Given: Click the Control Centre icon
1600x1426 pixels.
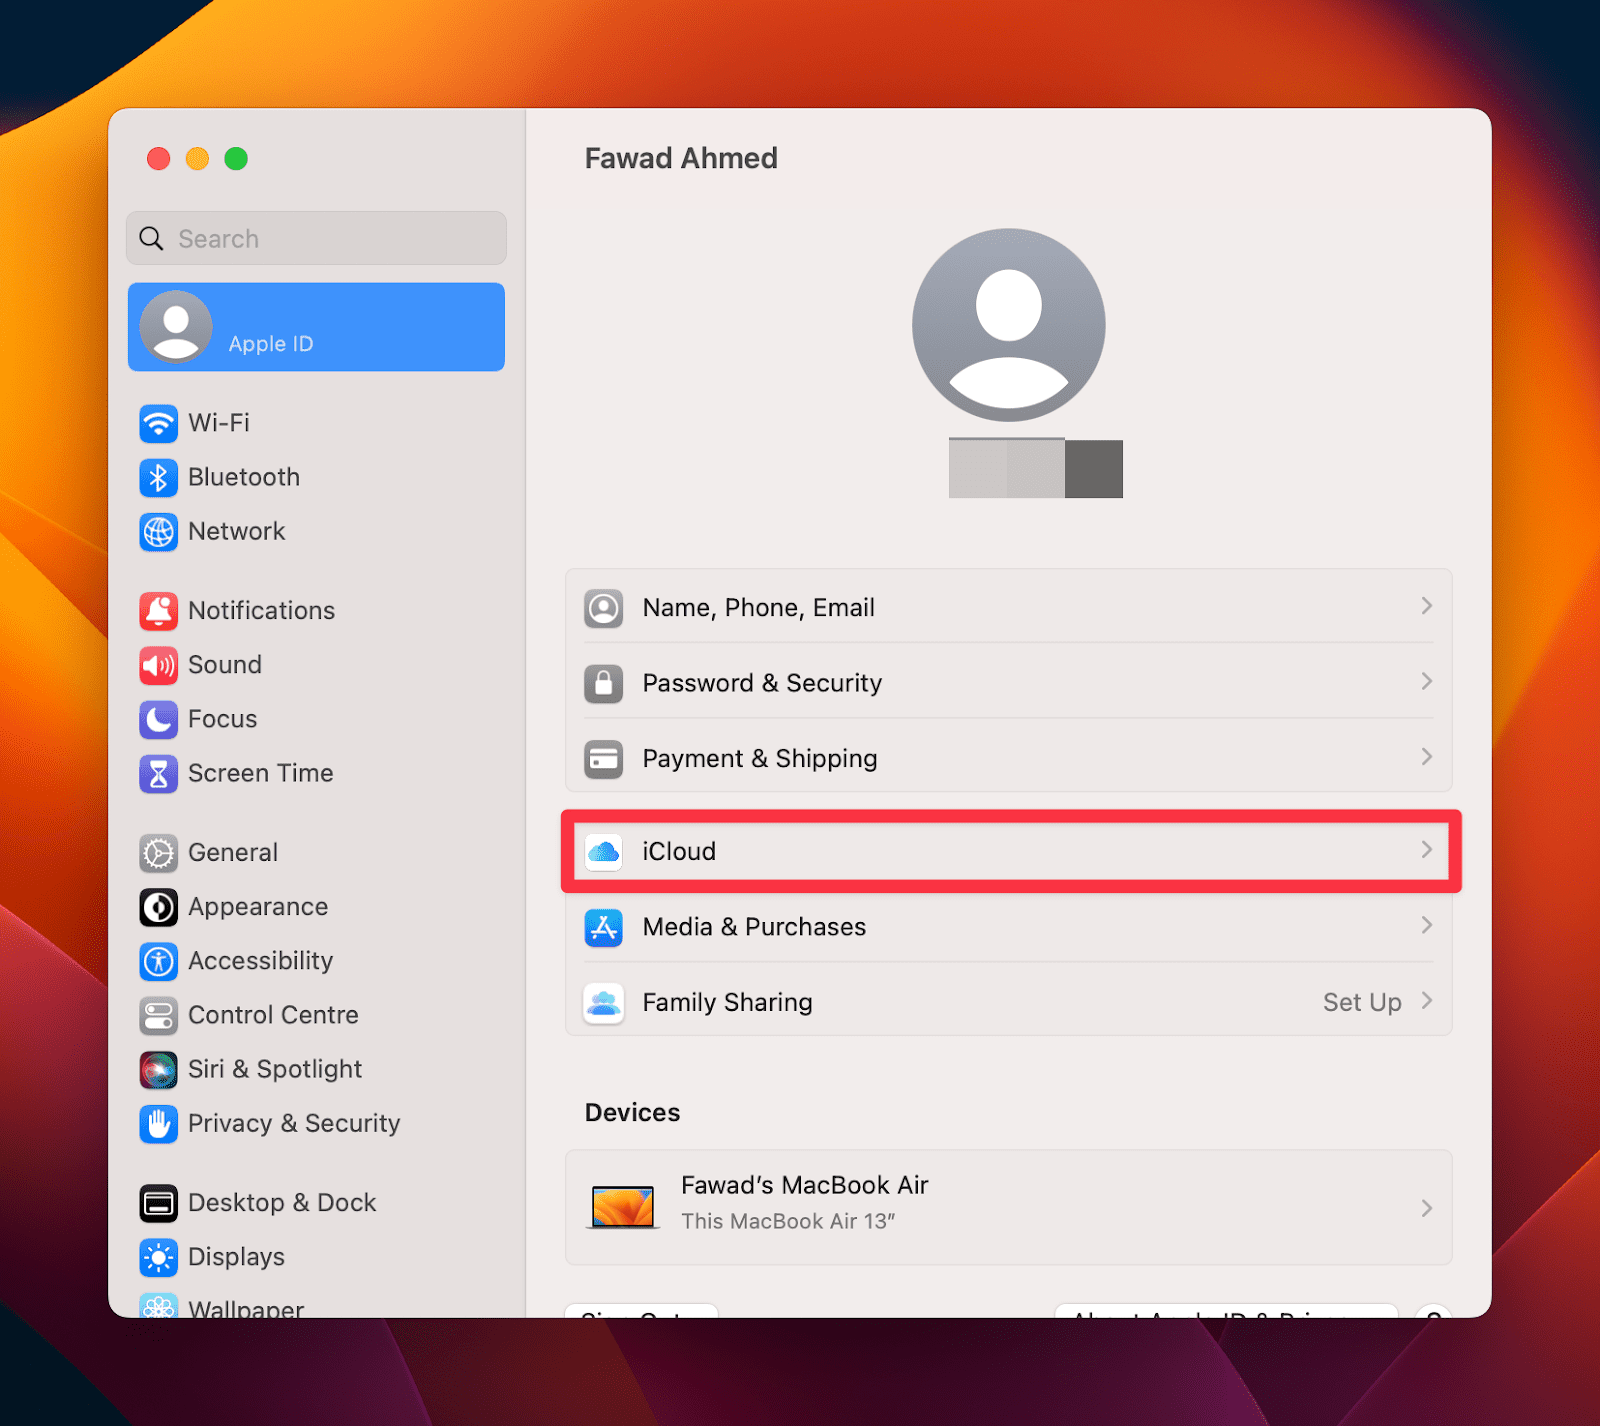Looking at the screenshot, I should pos(158,1015).
